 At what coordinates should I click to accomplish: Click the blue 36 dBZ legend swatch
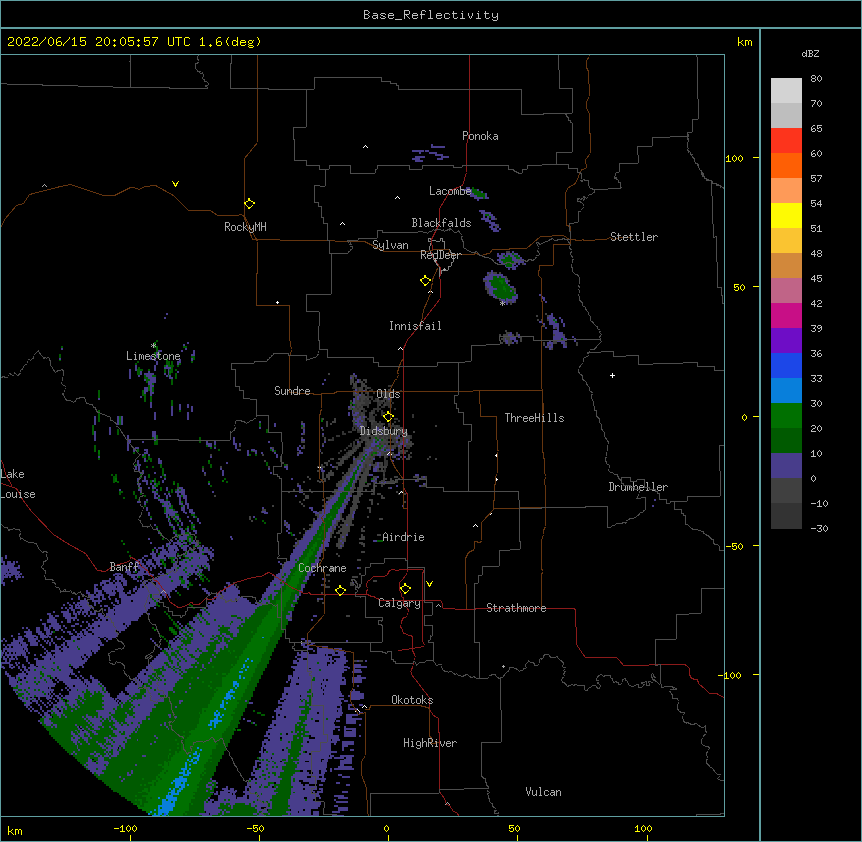pos(786,365)
